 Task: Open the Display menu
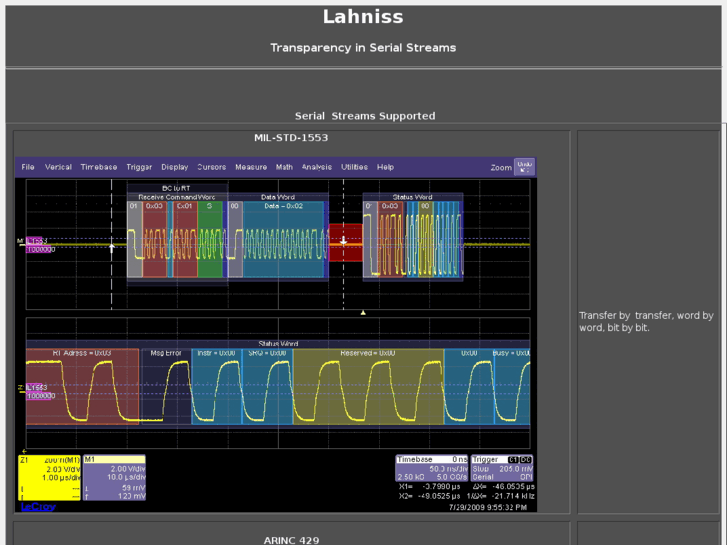coord(174,167)
